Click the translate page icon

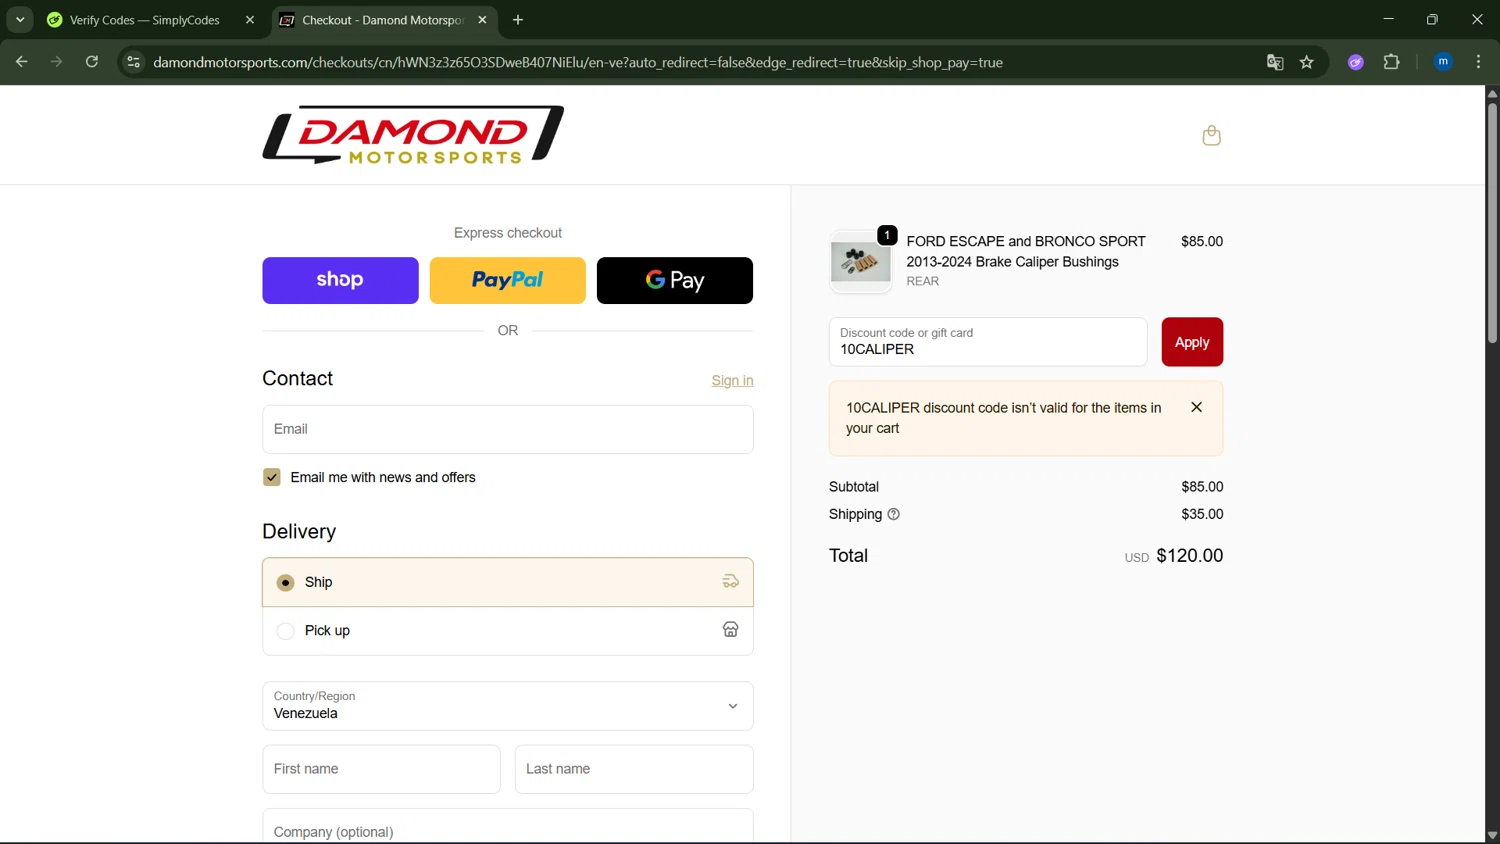[1275, 62]
